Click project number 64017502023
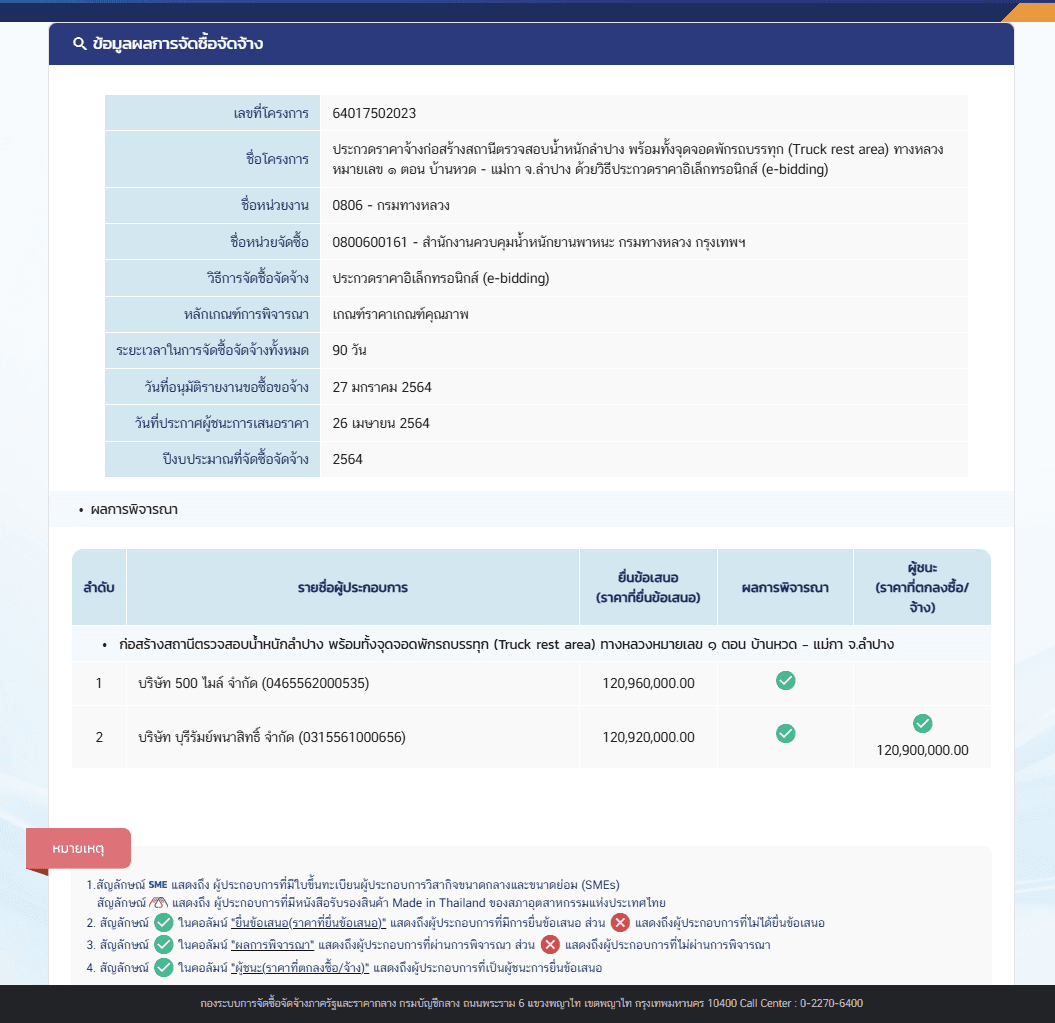This screenshot has height=1023, width=1055. pyautogui.click(x=374, y=113)
